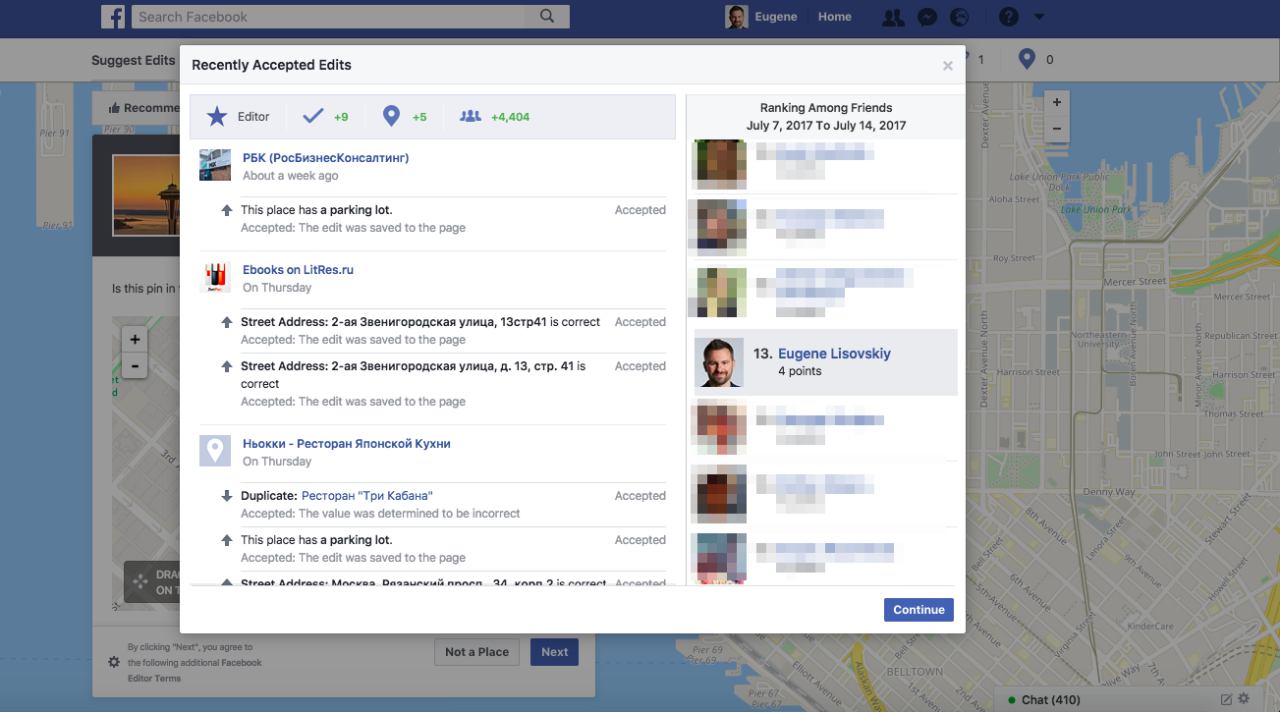Image resolution: width=1280 pixels, height=712 pixels.
Task: Open the new message icon in Chat bar
Action: tap(1227, 699)
